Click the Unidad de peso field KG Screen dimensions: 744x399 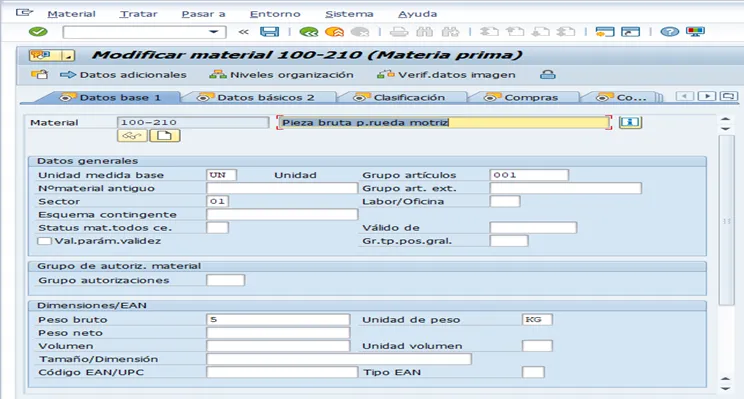(537, 319)
